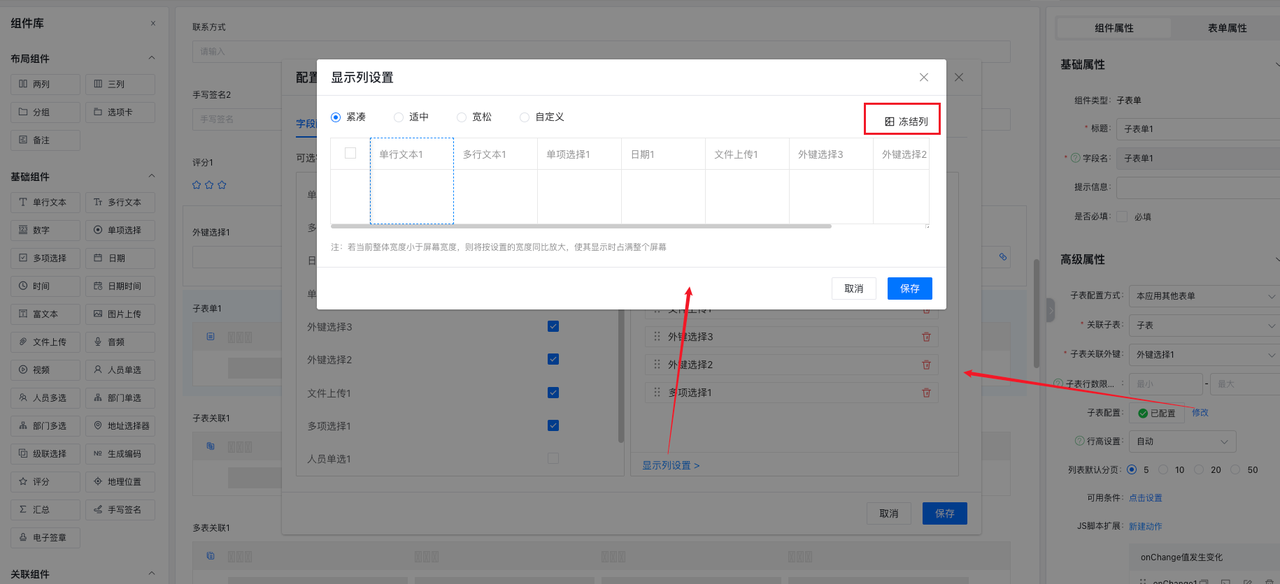This screenshot has width=1280, height=584.
Task: Uncheck the 外键选择3 field checkbox
Action: pyautogui.click(x=553, y=326)
